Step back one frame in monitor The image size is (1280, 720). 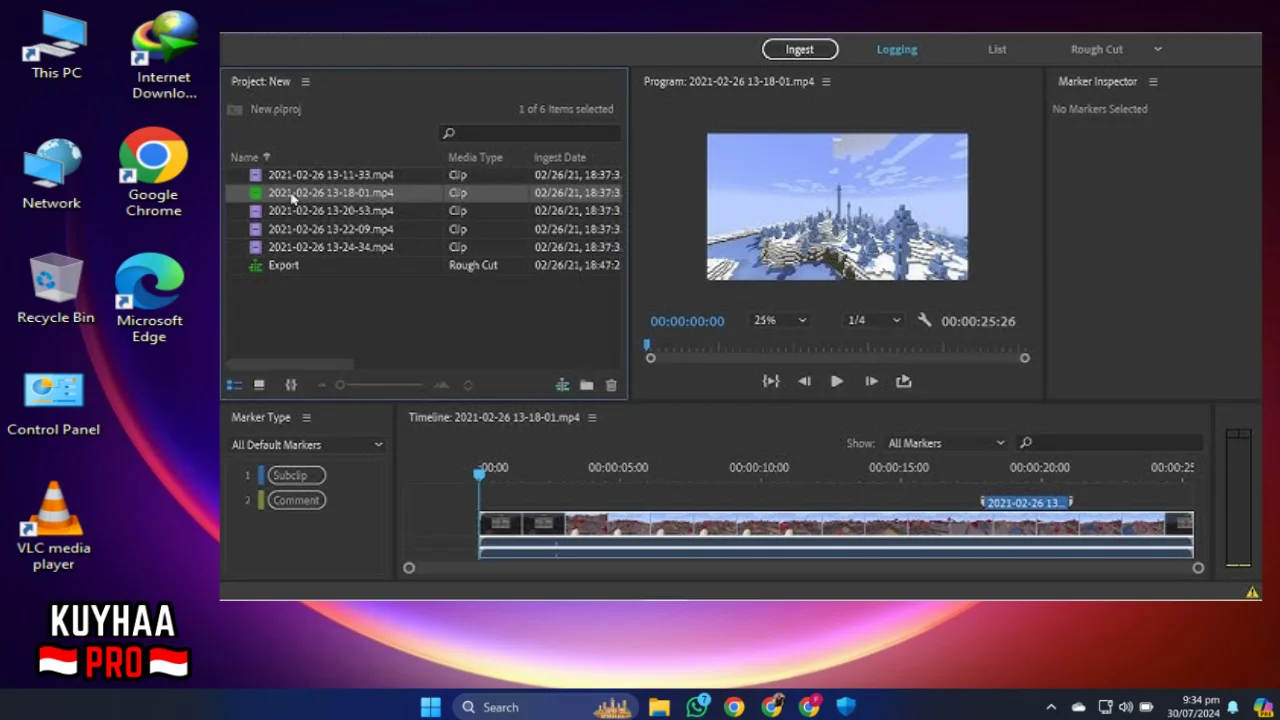pos(804,381)
